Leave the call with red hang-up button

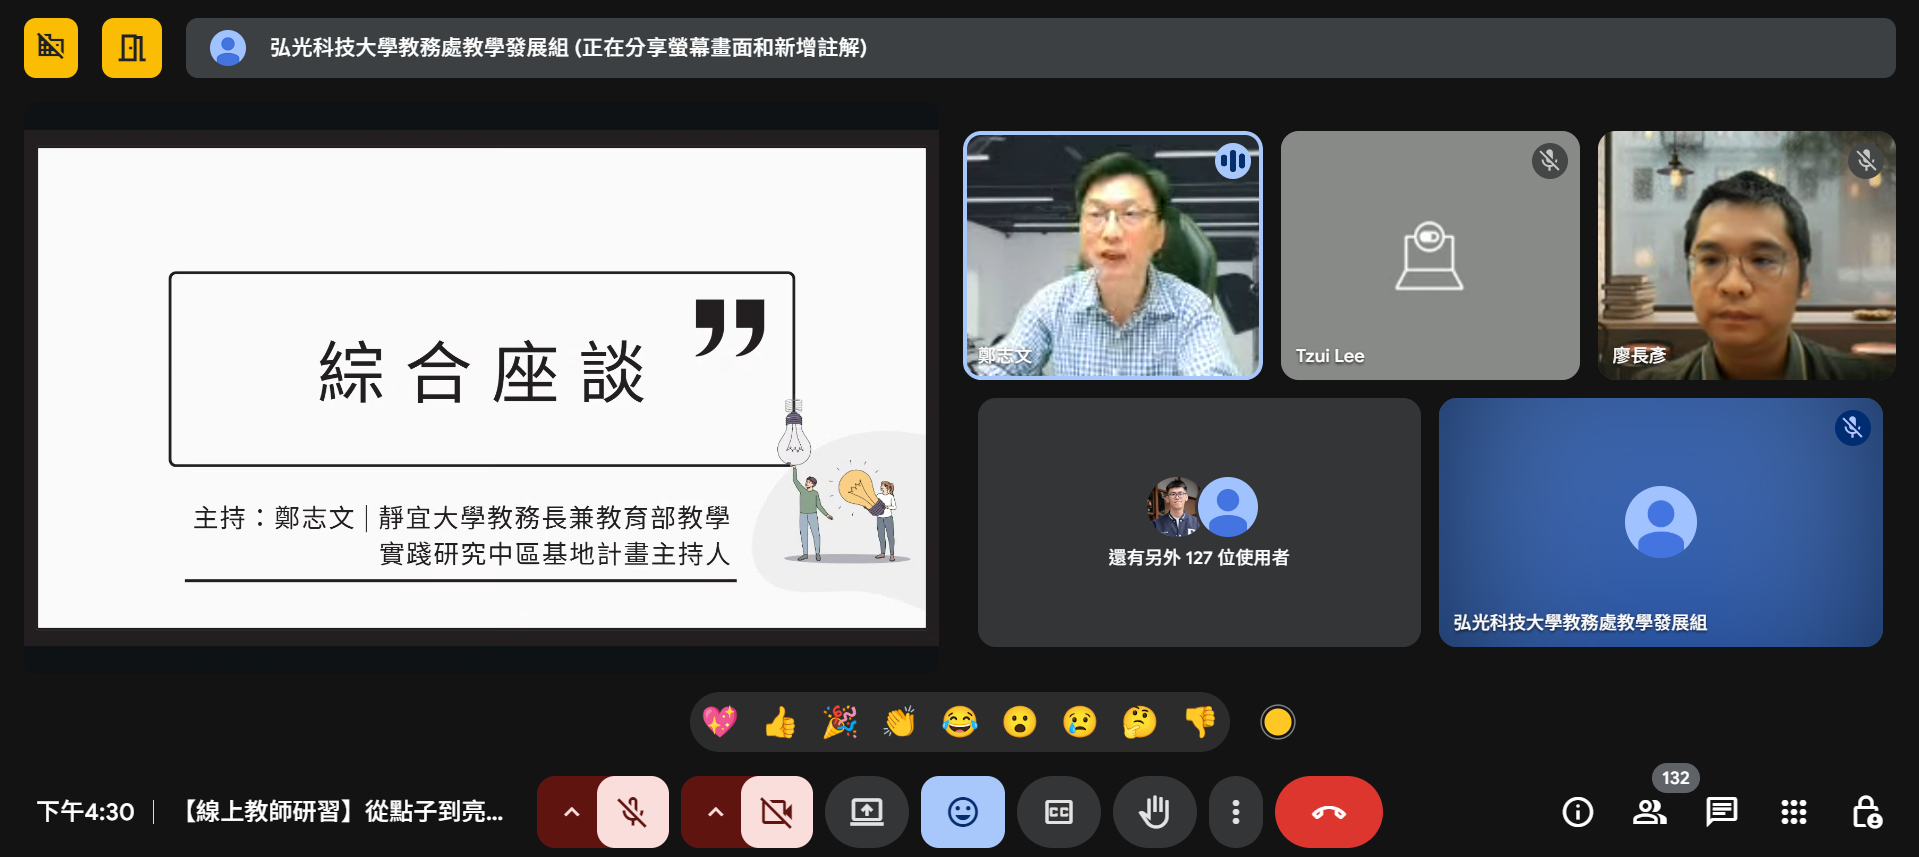[1328, 812]
